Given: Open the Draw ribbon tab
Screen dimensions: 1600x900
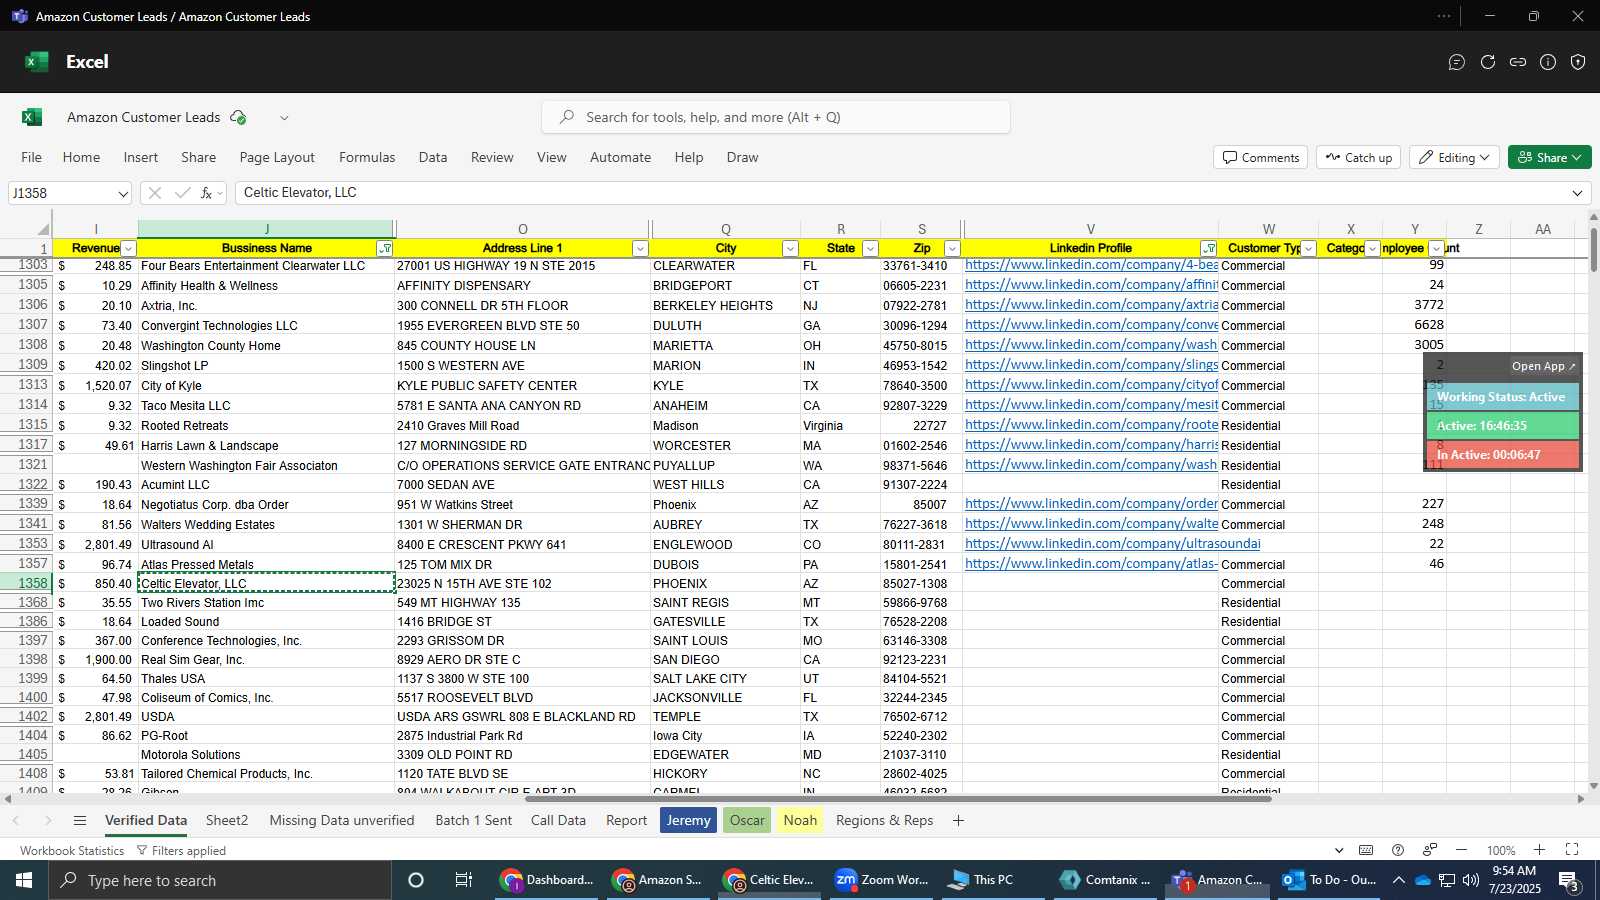Looking at the screenshot, I should pyautogui.click(x=742, y=158).
